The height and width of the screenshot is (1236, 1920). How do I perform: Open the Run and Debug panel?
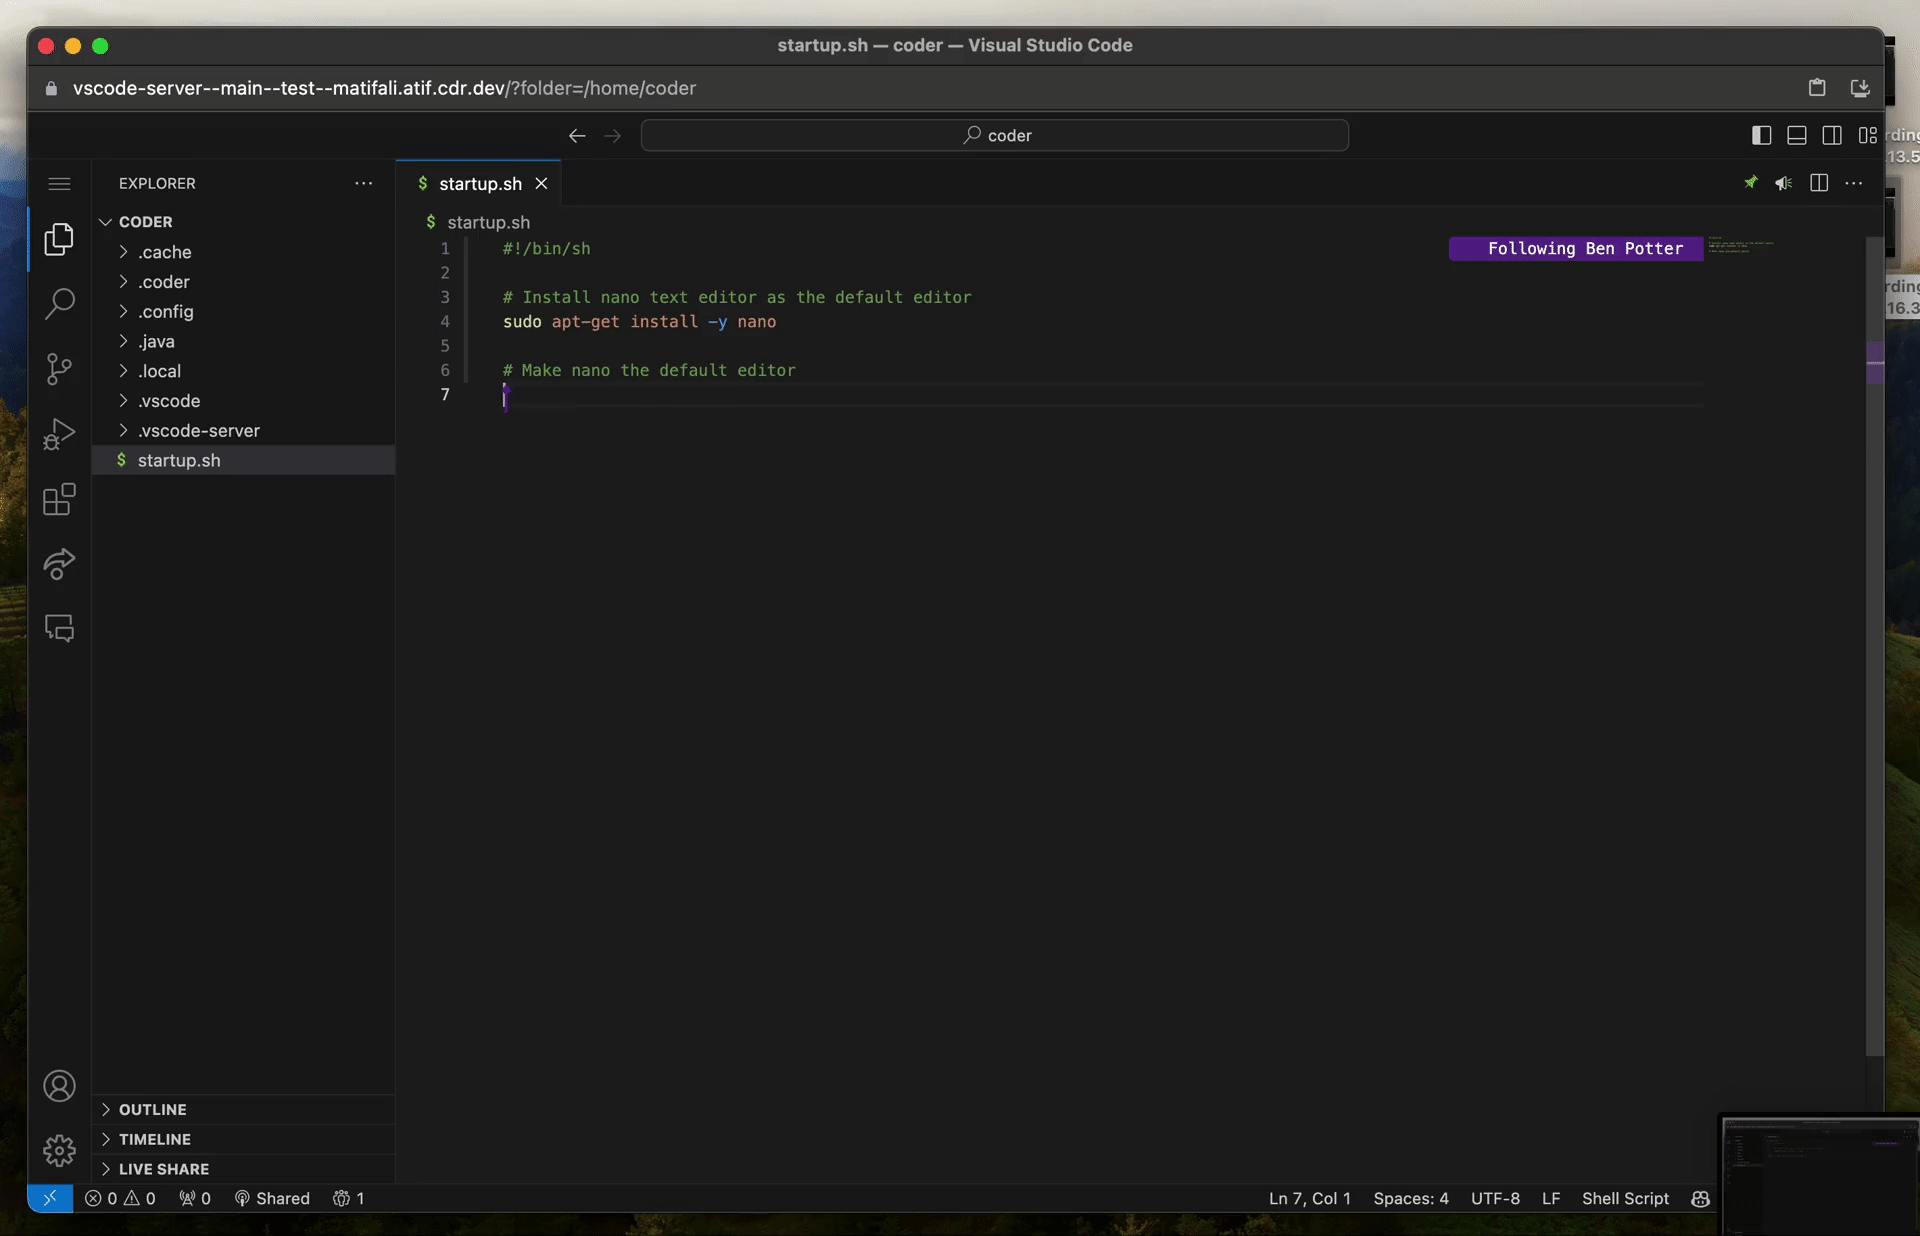(x=59, y=433)
